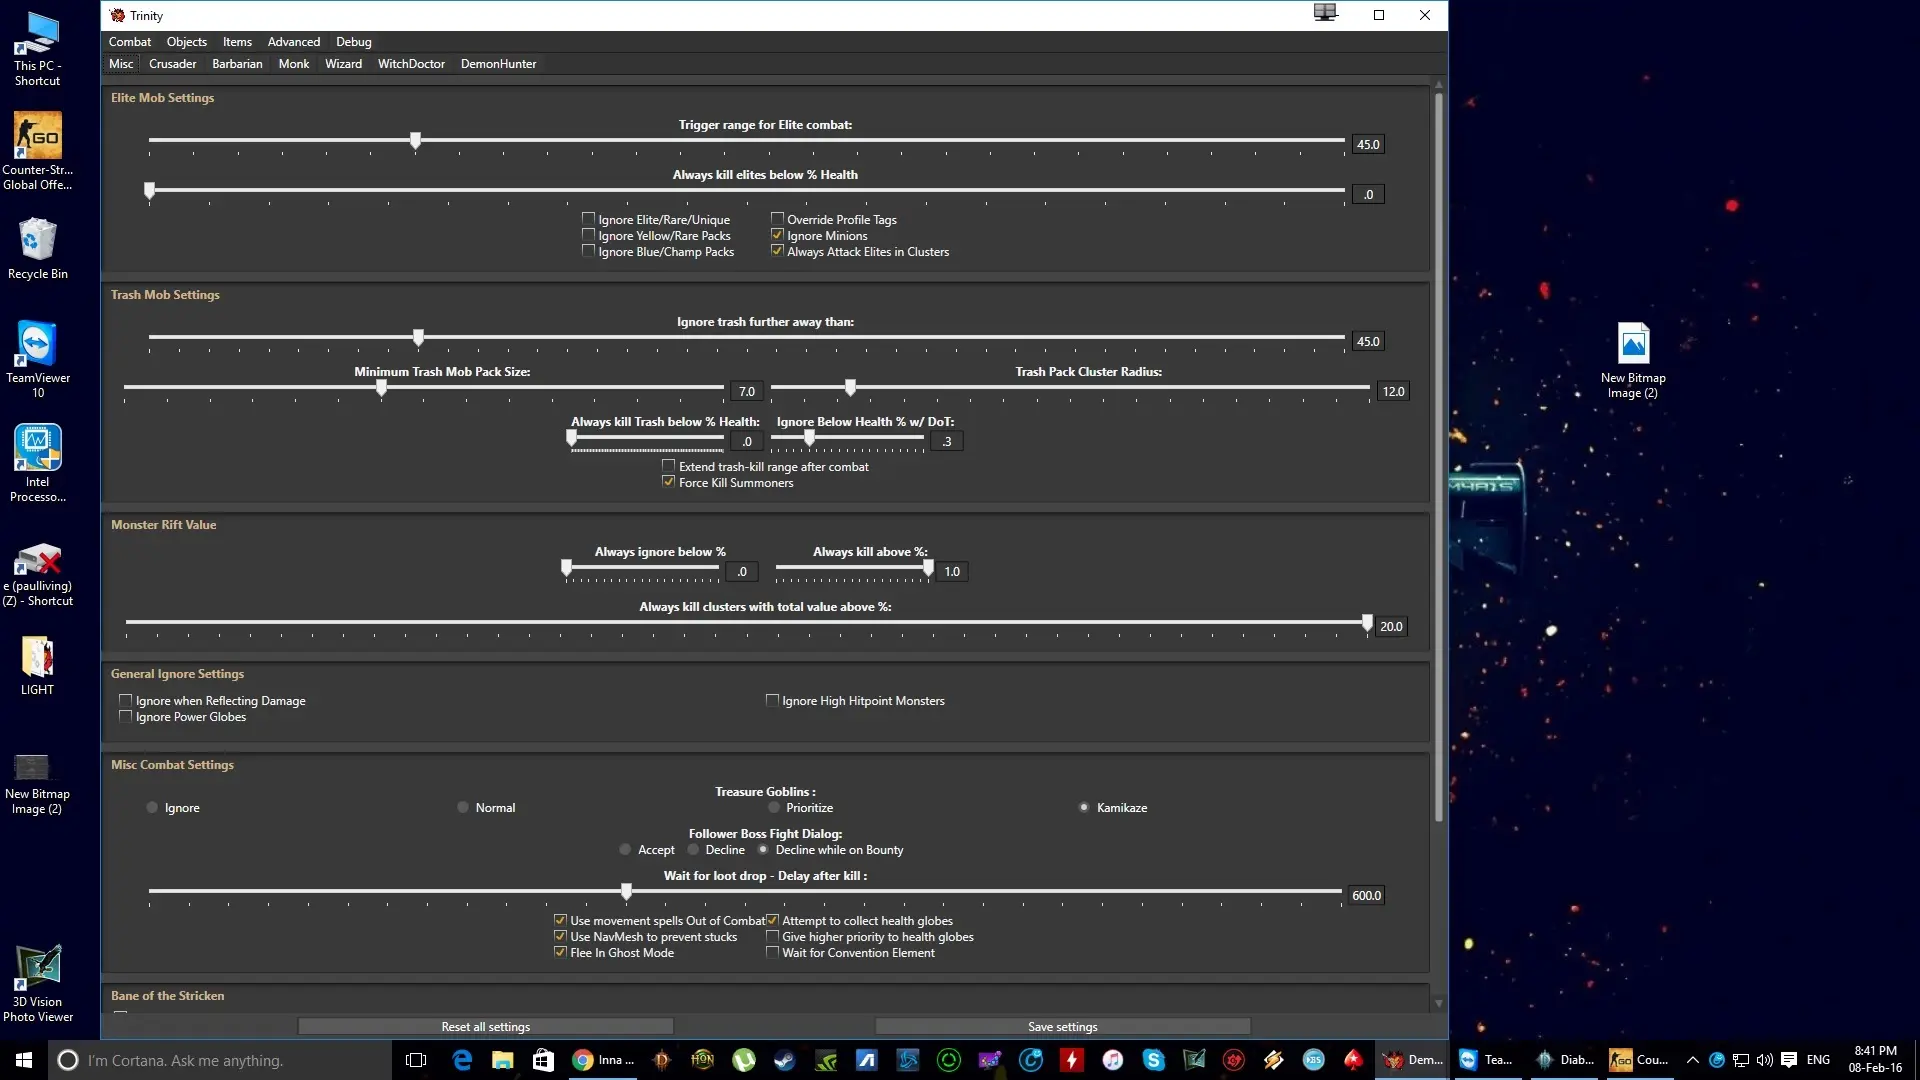Launch Diablo III from the taskbar
1920x1080 pixels.
coord(661,1060)
